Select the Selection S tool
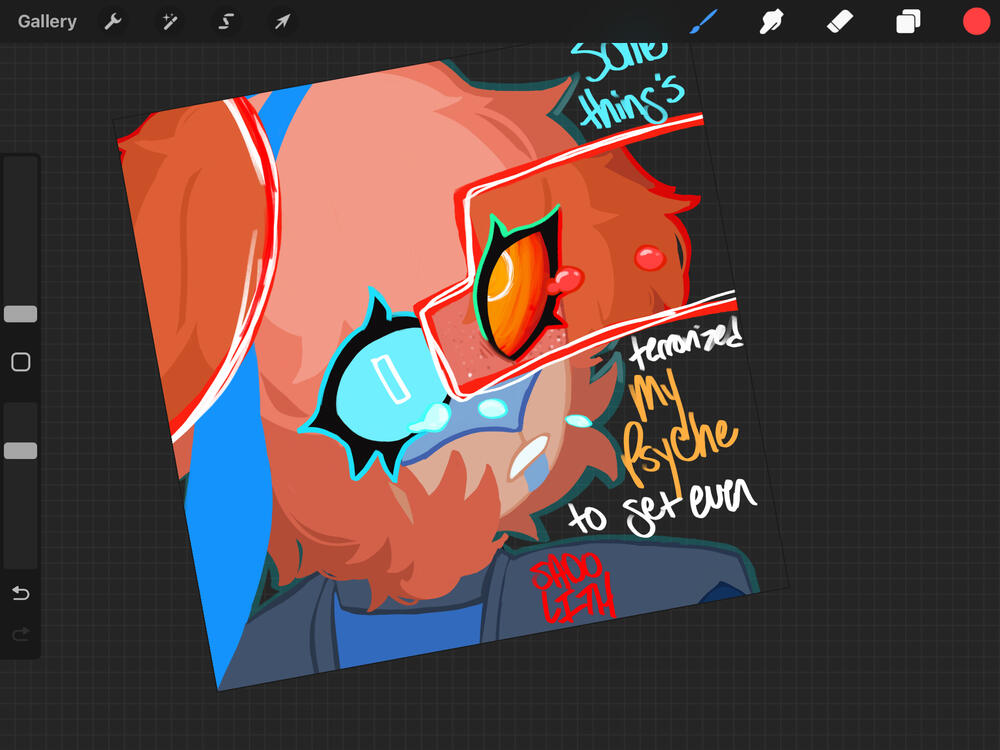This screenshot has height=750, width=1000. pos(226,22)
